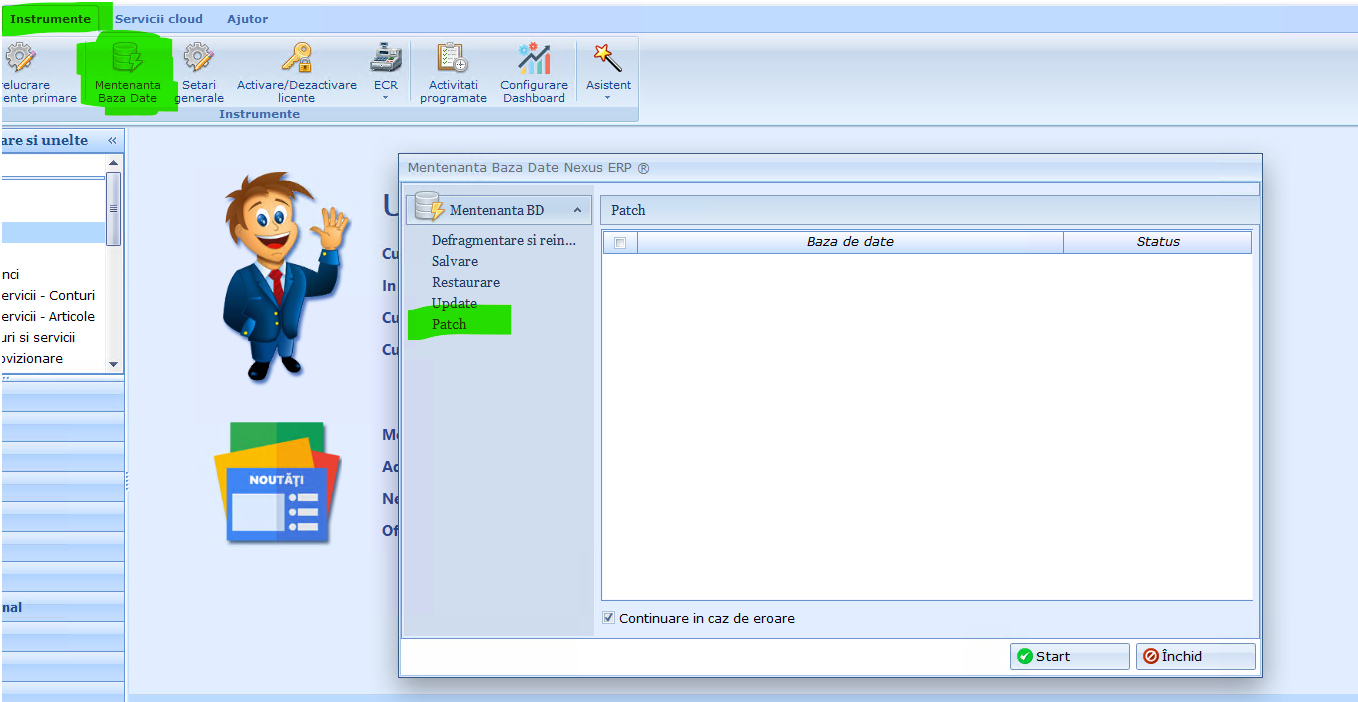
Task: Open the Ajutor menu tab
Action: click(x=247, y=19)
